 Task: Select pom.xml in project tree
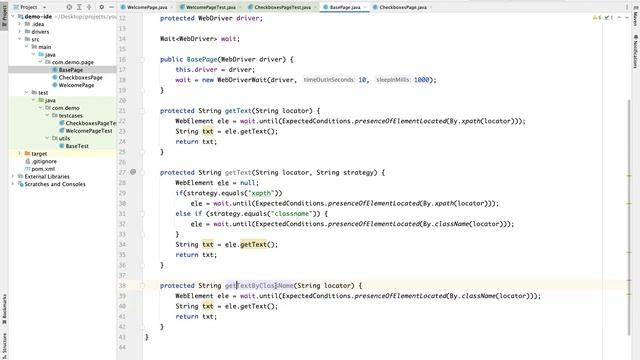pyautogui.click(x=43, y=169)
